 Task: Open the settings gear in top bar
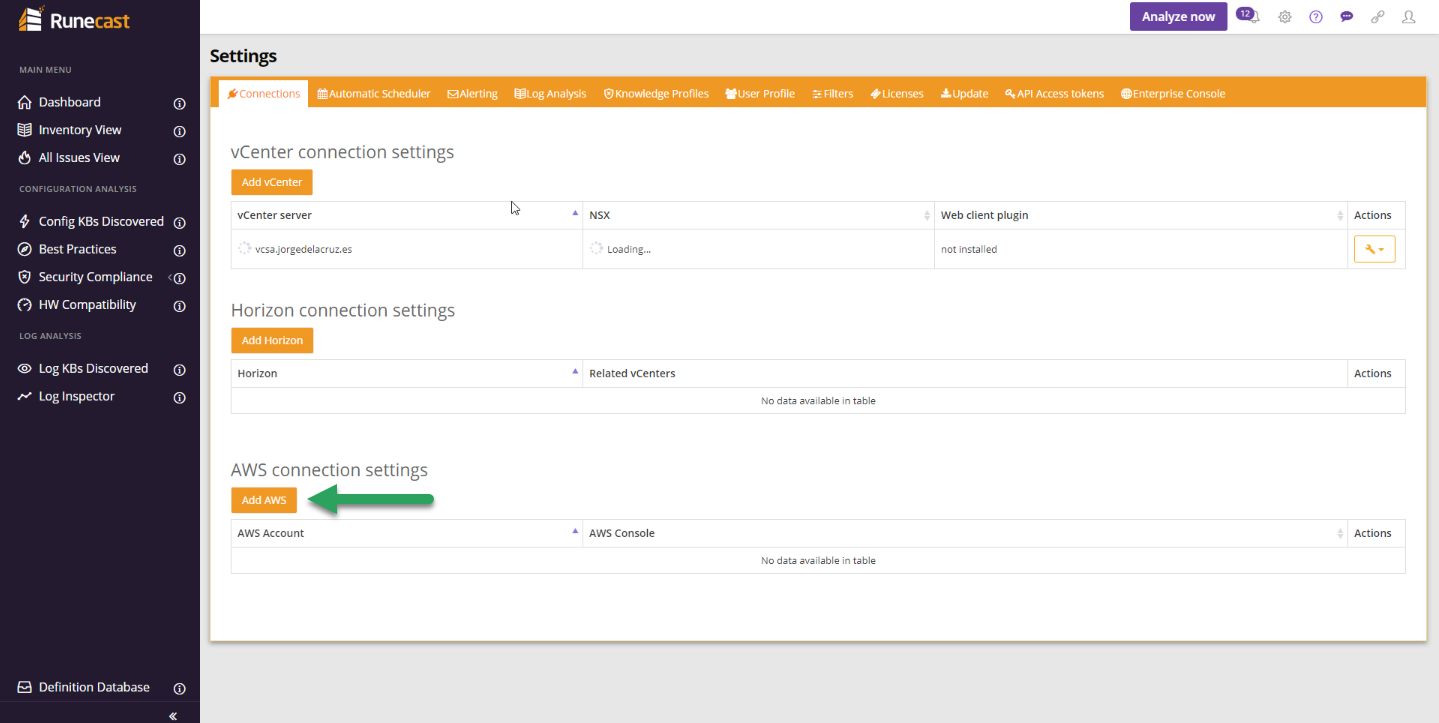[x=1285, y=17]
